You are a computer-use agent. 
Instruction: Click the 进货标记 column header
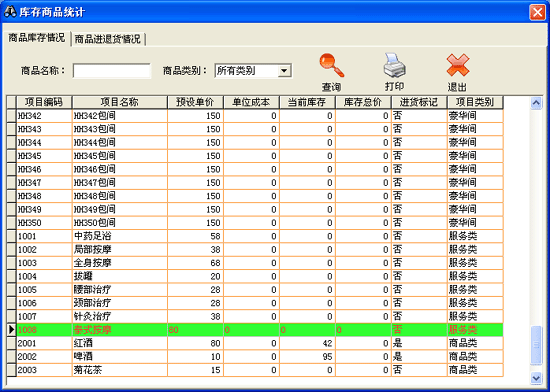coord(419,102)
